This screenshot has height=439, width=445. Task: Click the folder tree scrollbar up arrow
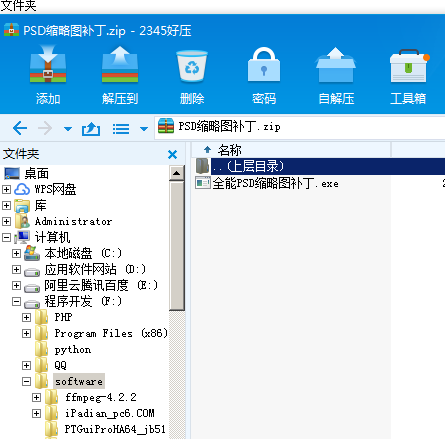click(x=177, y=173)
